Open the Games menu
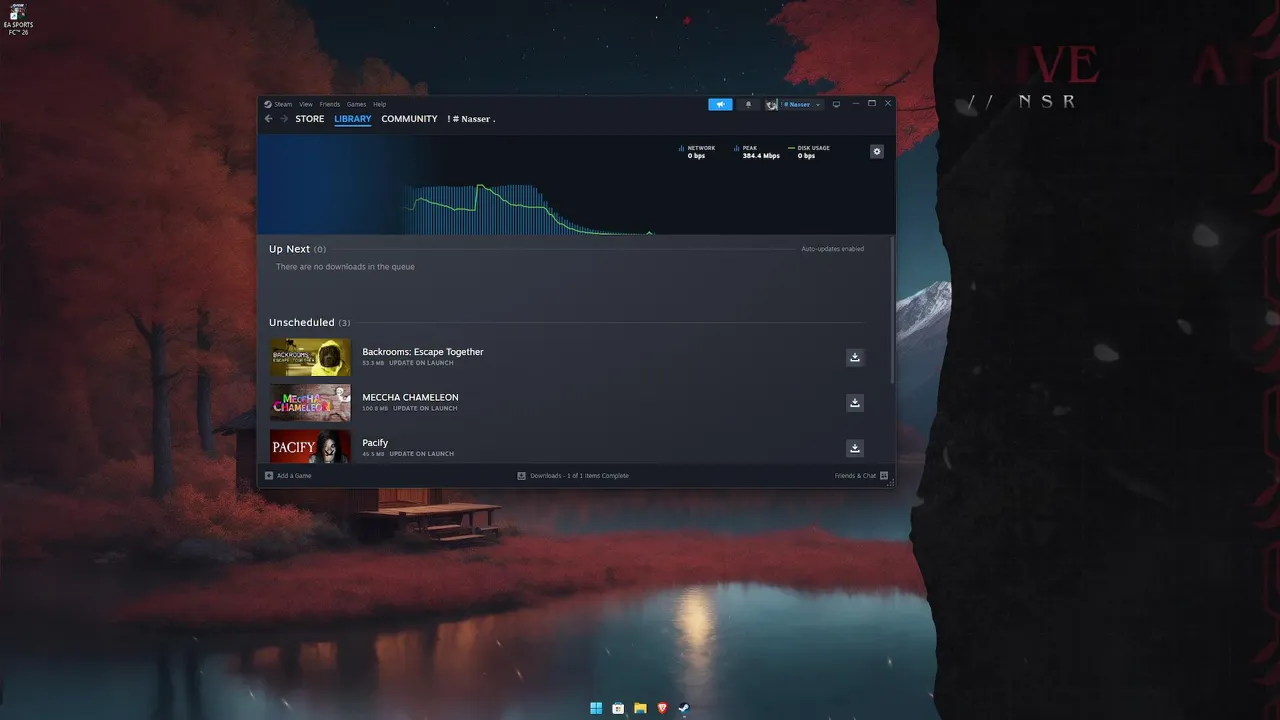The width and height of the screenshot is (1280, 720). tap(356, 104)
